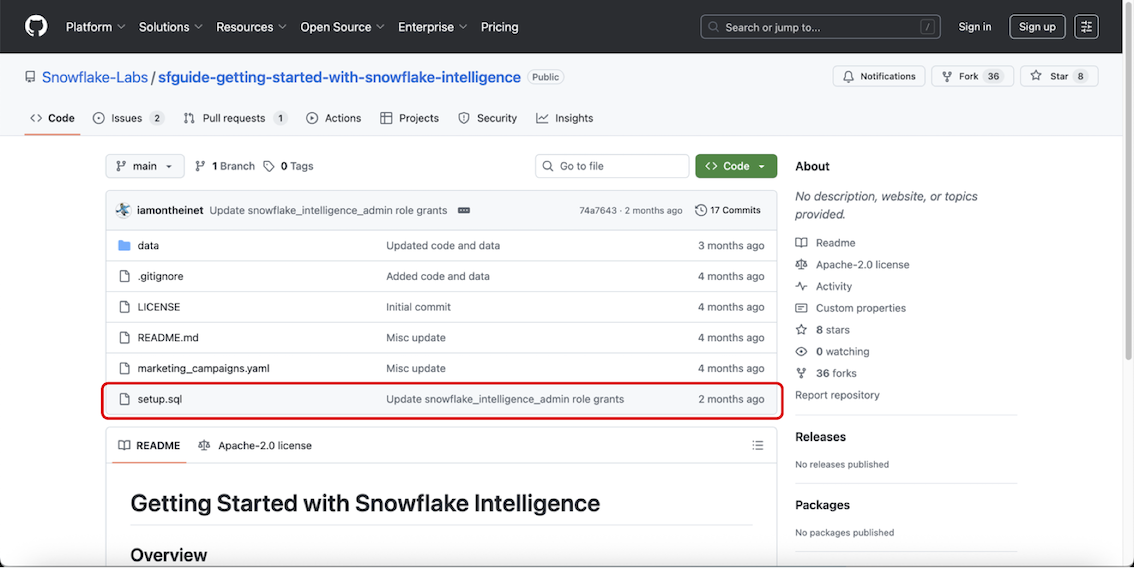
Task: Fork the repository
Action: point(972,76)
